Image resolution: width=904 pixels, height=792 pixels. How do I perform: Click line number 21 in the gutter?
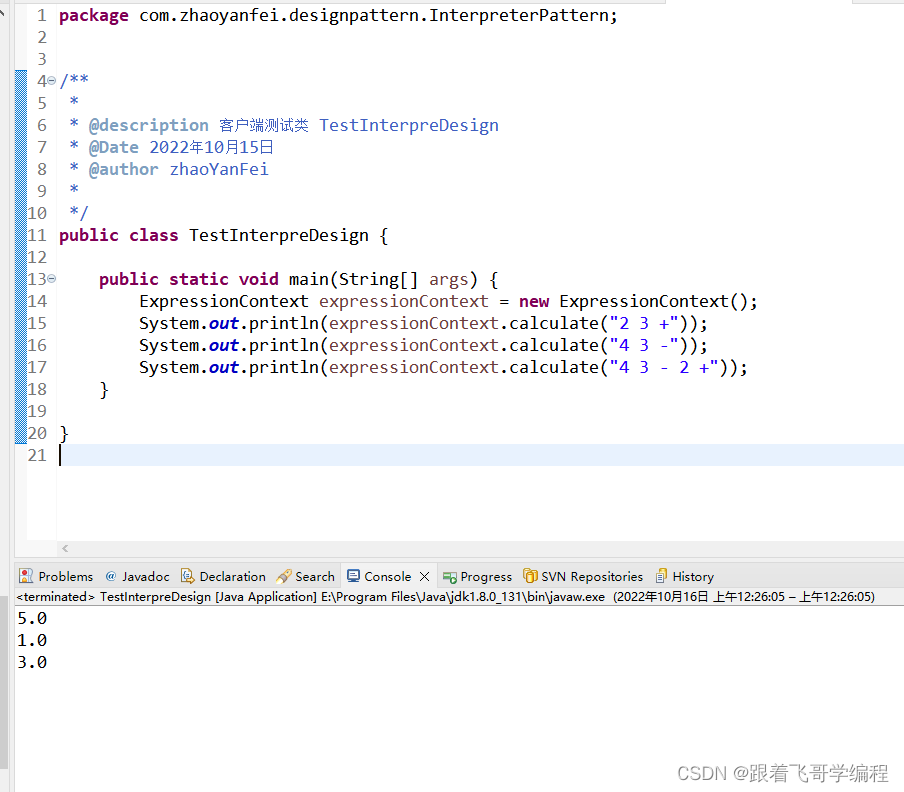point(37,455)
